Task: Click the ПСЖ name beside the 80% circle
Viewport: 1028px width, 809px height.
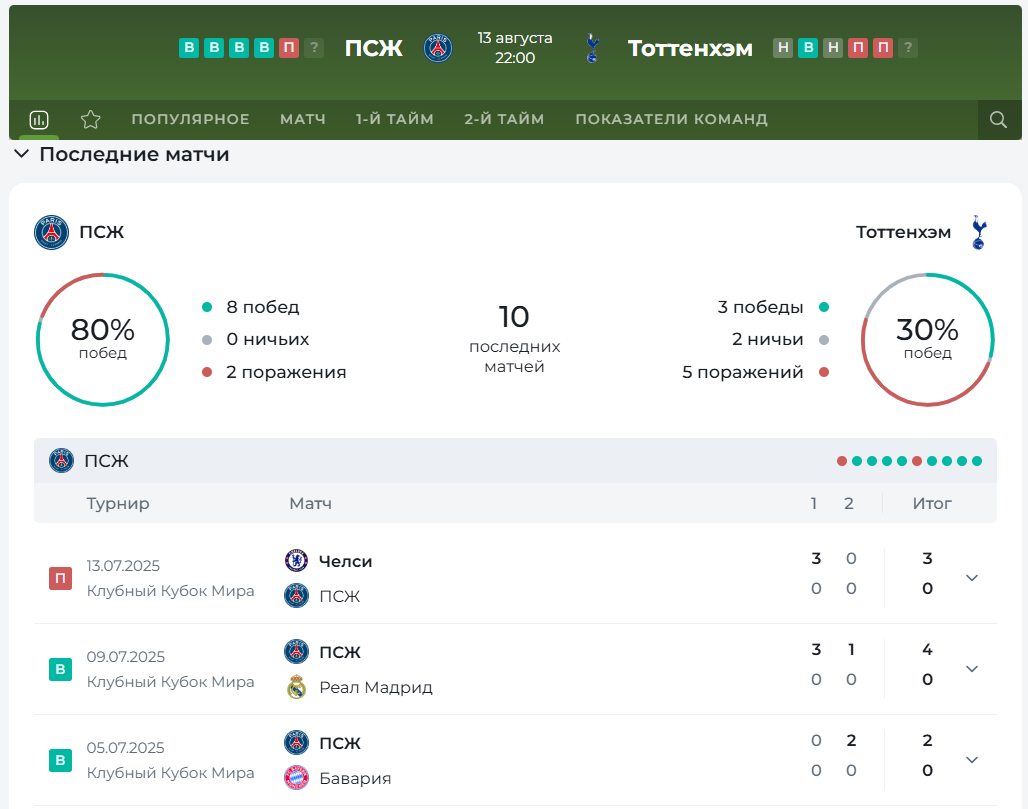Action: [x=102, y=232]
